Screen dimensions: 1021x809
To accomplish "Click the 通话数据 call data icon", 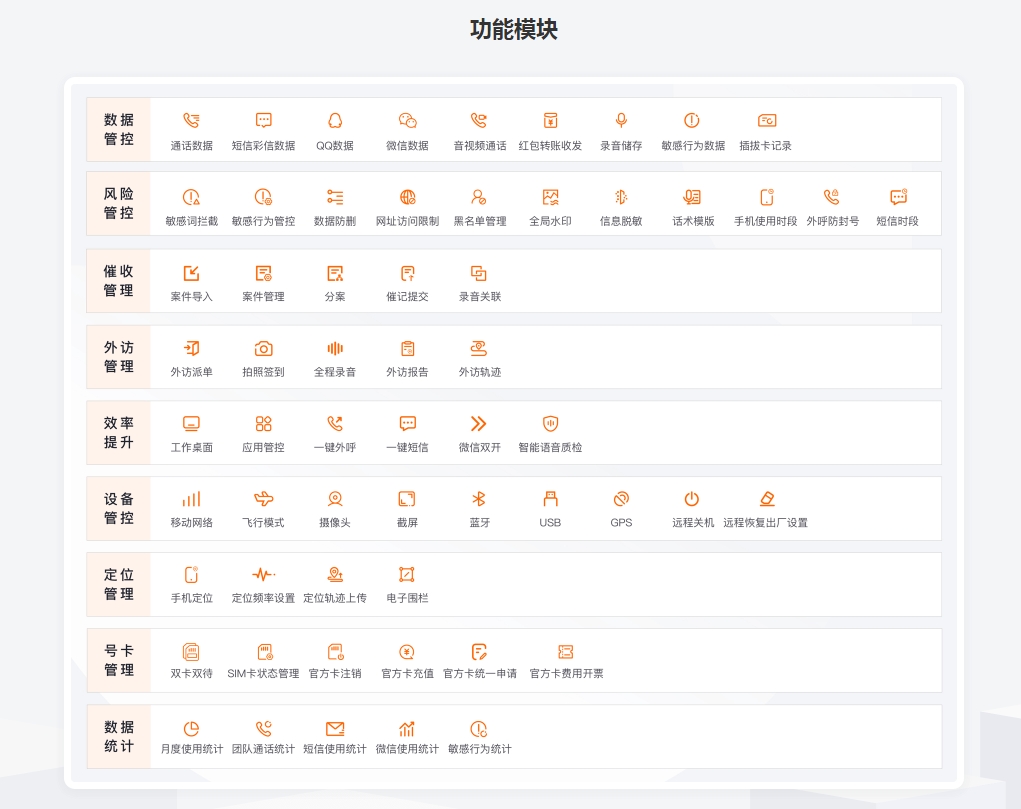I will (x=191, y=121).
